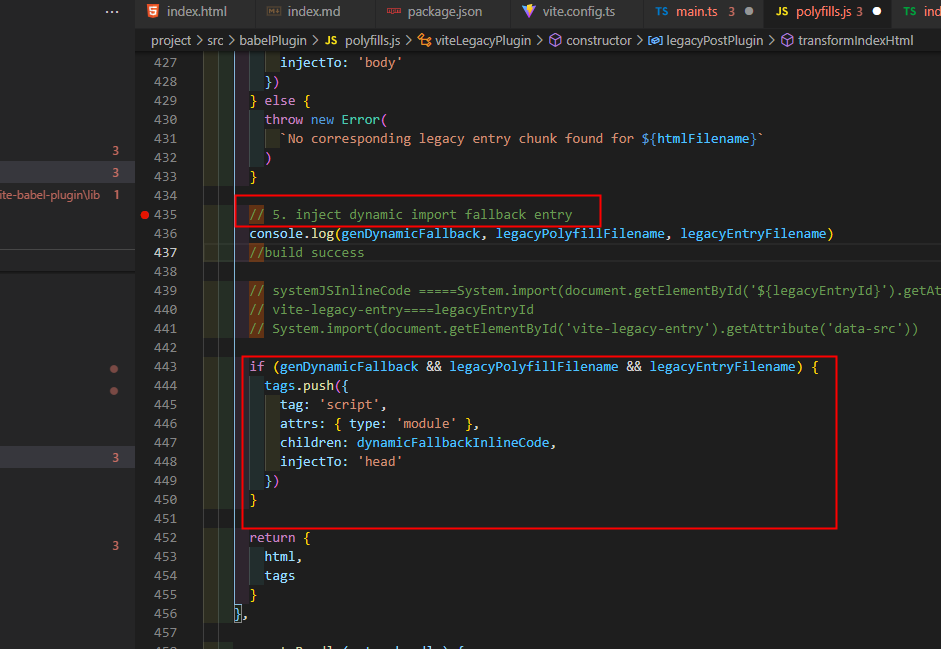Click the Markdown icon on the index.md tab

point(274,13)
